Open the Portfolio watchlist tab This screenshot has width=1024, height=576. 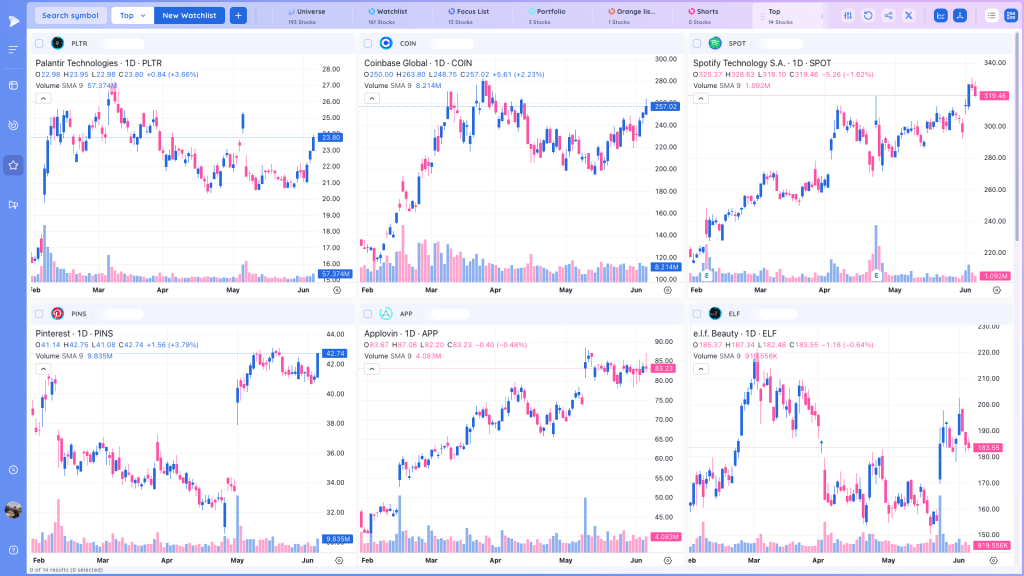pyautogui.click(x=547, y=16)
